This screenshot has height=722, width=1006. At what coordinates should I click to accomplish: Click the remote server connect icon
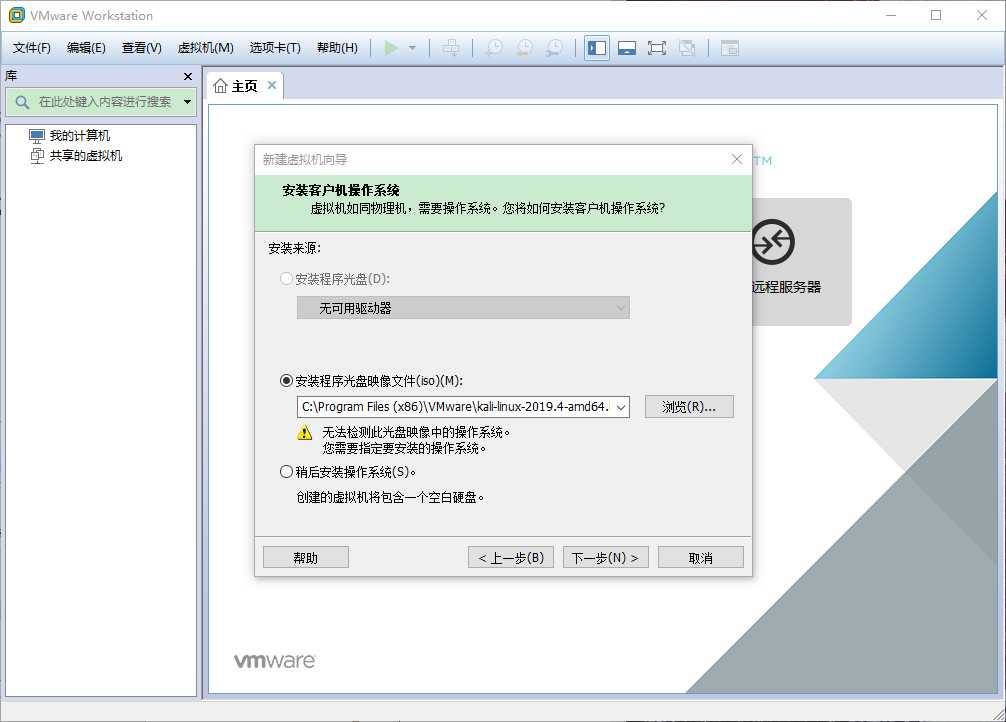pyautogui.click(x=773, y=242)
